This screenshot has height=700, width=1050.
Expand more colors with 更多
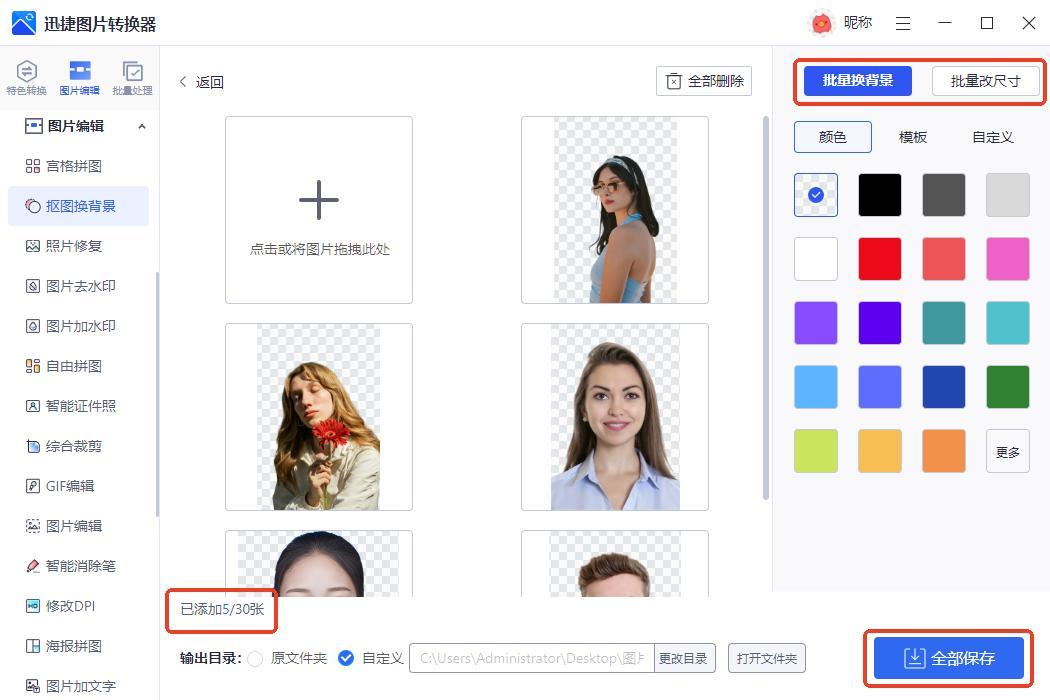1007,452
